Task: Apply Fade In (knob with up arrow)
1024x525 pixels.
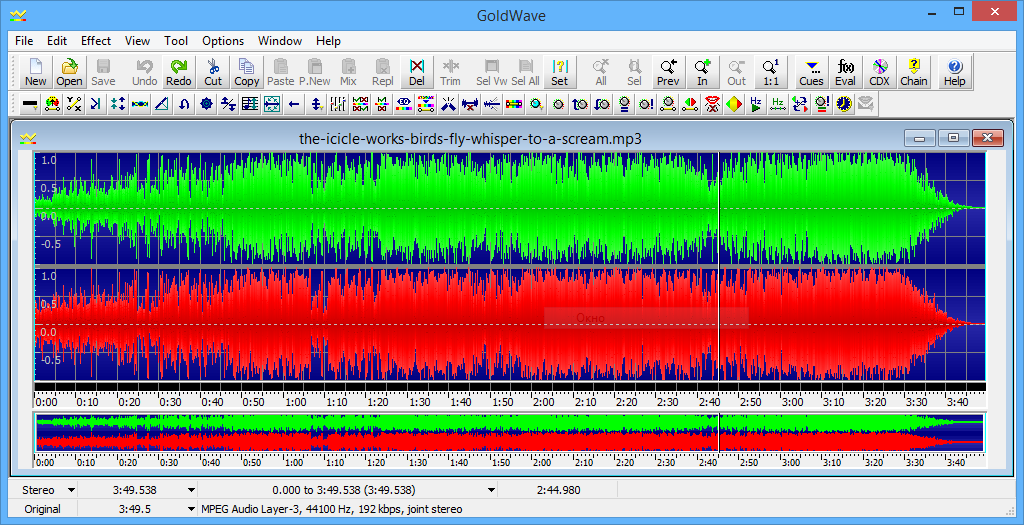Action: click(581, 104)
